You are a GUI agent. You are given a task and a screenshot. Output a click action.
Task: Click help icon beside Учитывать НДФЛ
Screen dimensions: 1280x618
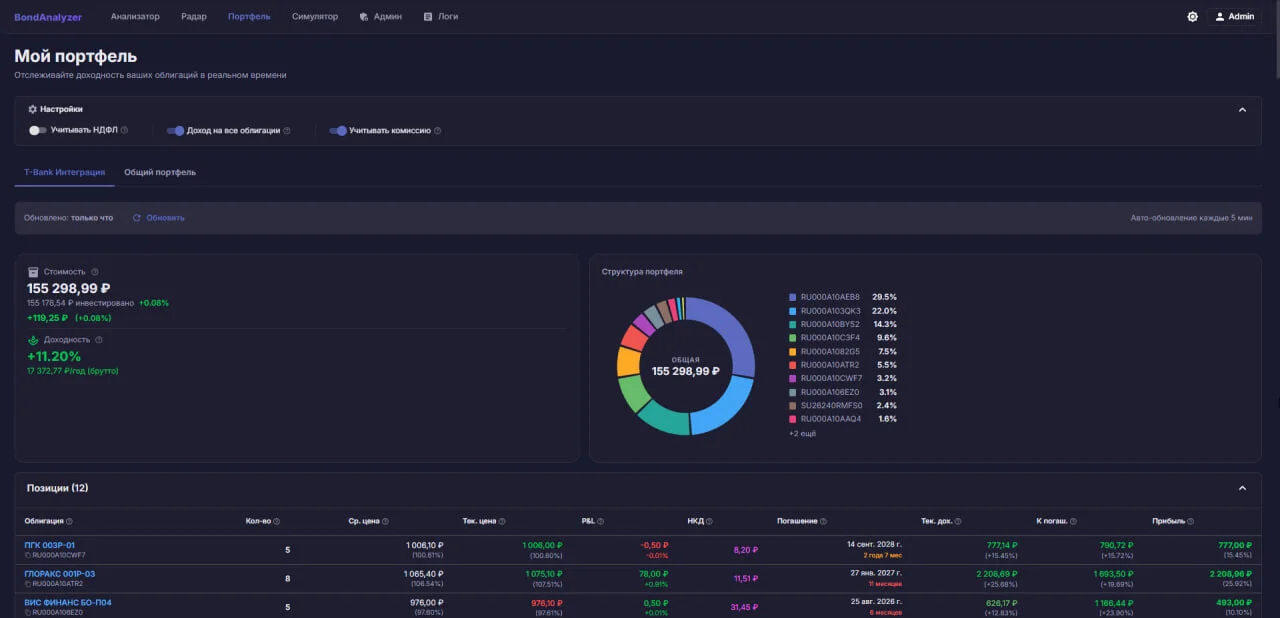click(124, 130)
